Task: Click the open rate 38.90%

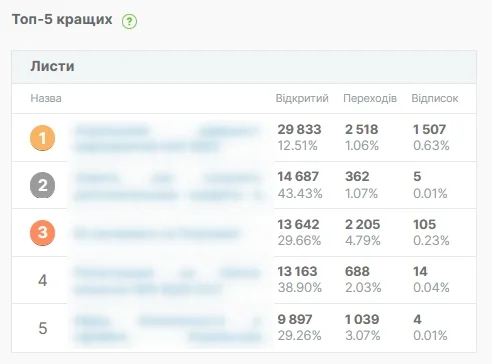Action: (x=300, y=287)
